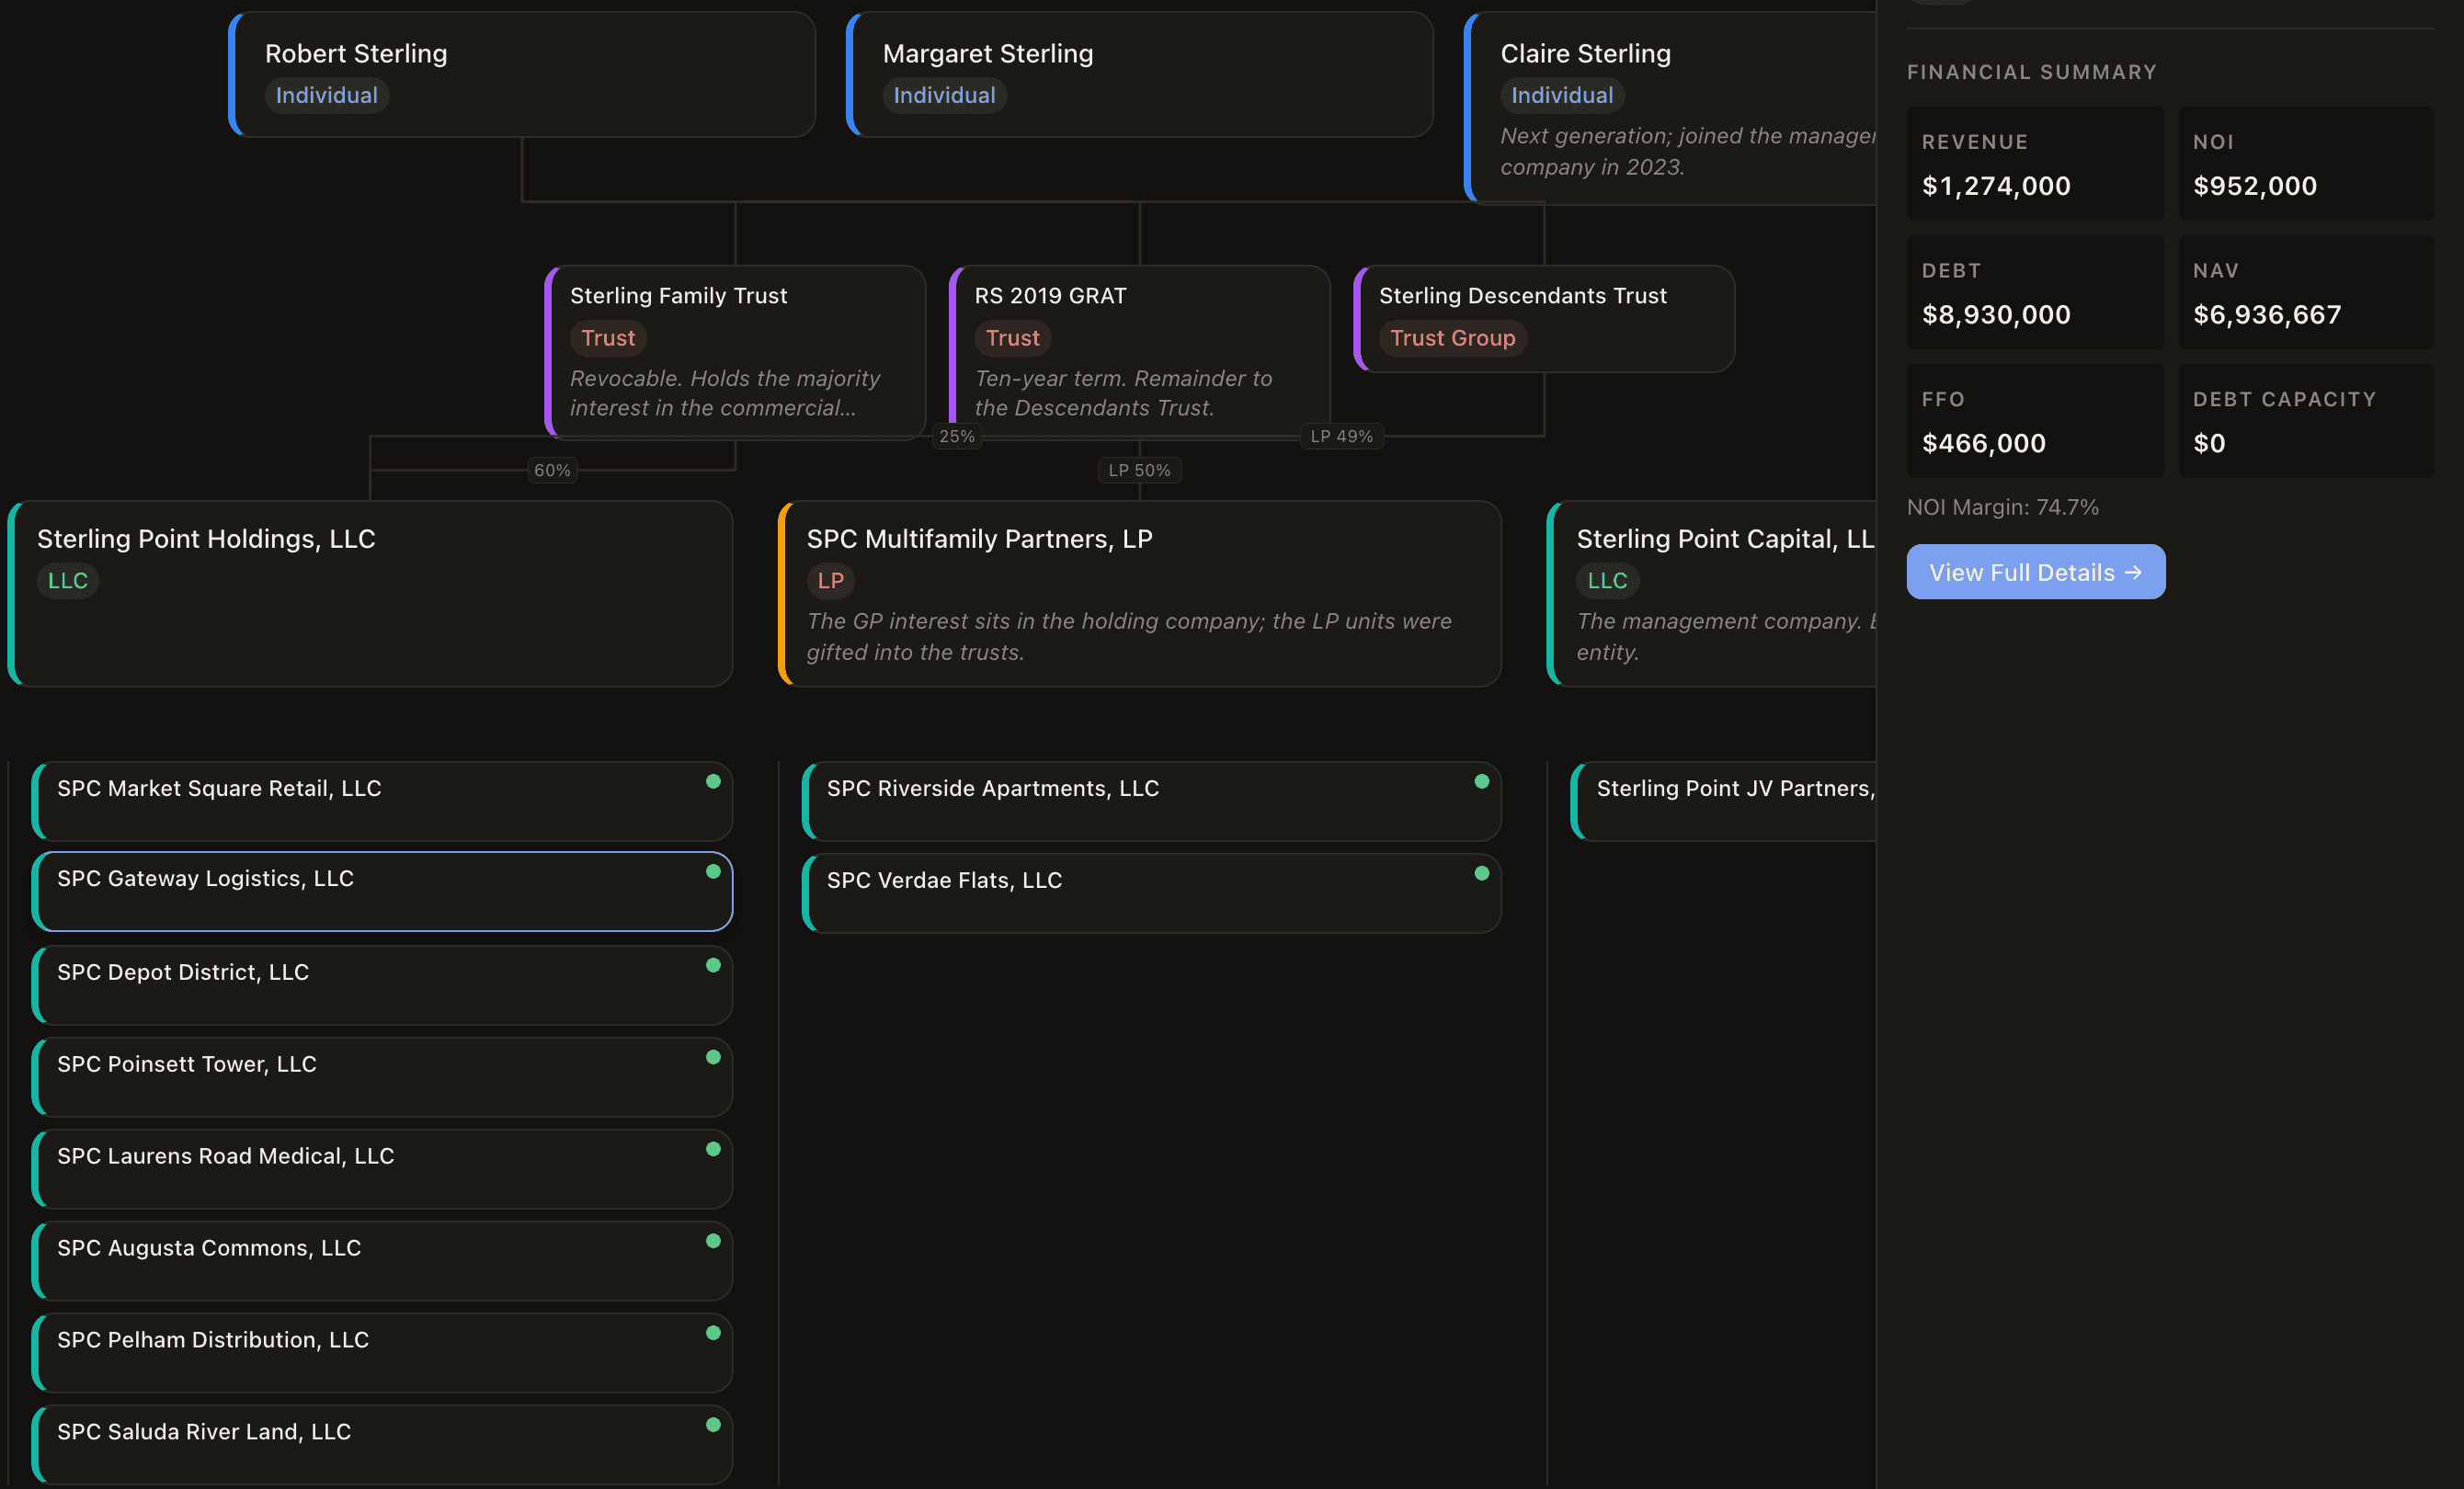The image size is (2464, 1489).
Task: Select Sterling Point Holdings, LLC card
Action: pos(370,594)
